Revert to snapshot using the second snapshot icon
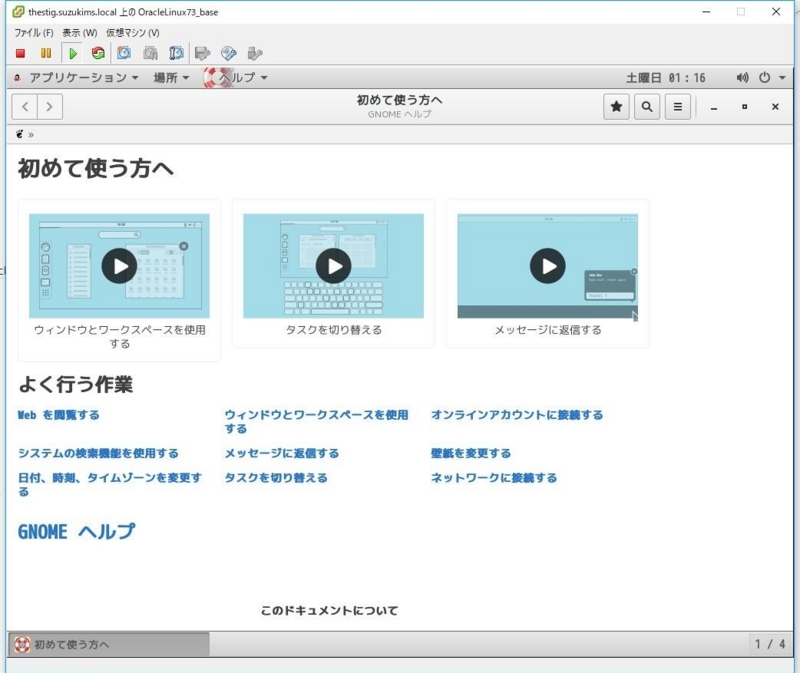The height and width of the screenshot is (673, 800). (150, 53)
